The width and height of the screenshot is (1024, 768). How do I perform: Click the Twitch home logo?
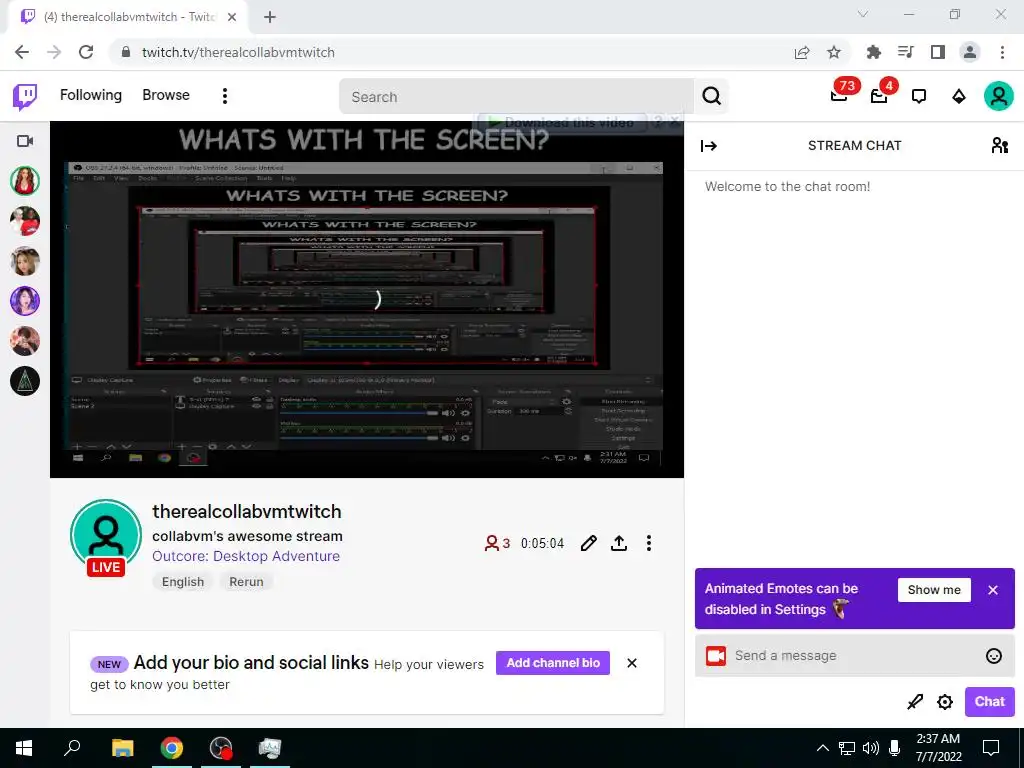coord(25,97)
